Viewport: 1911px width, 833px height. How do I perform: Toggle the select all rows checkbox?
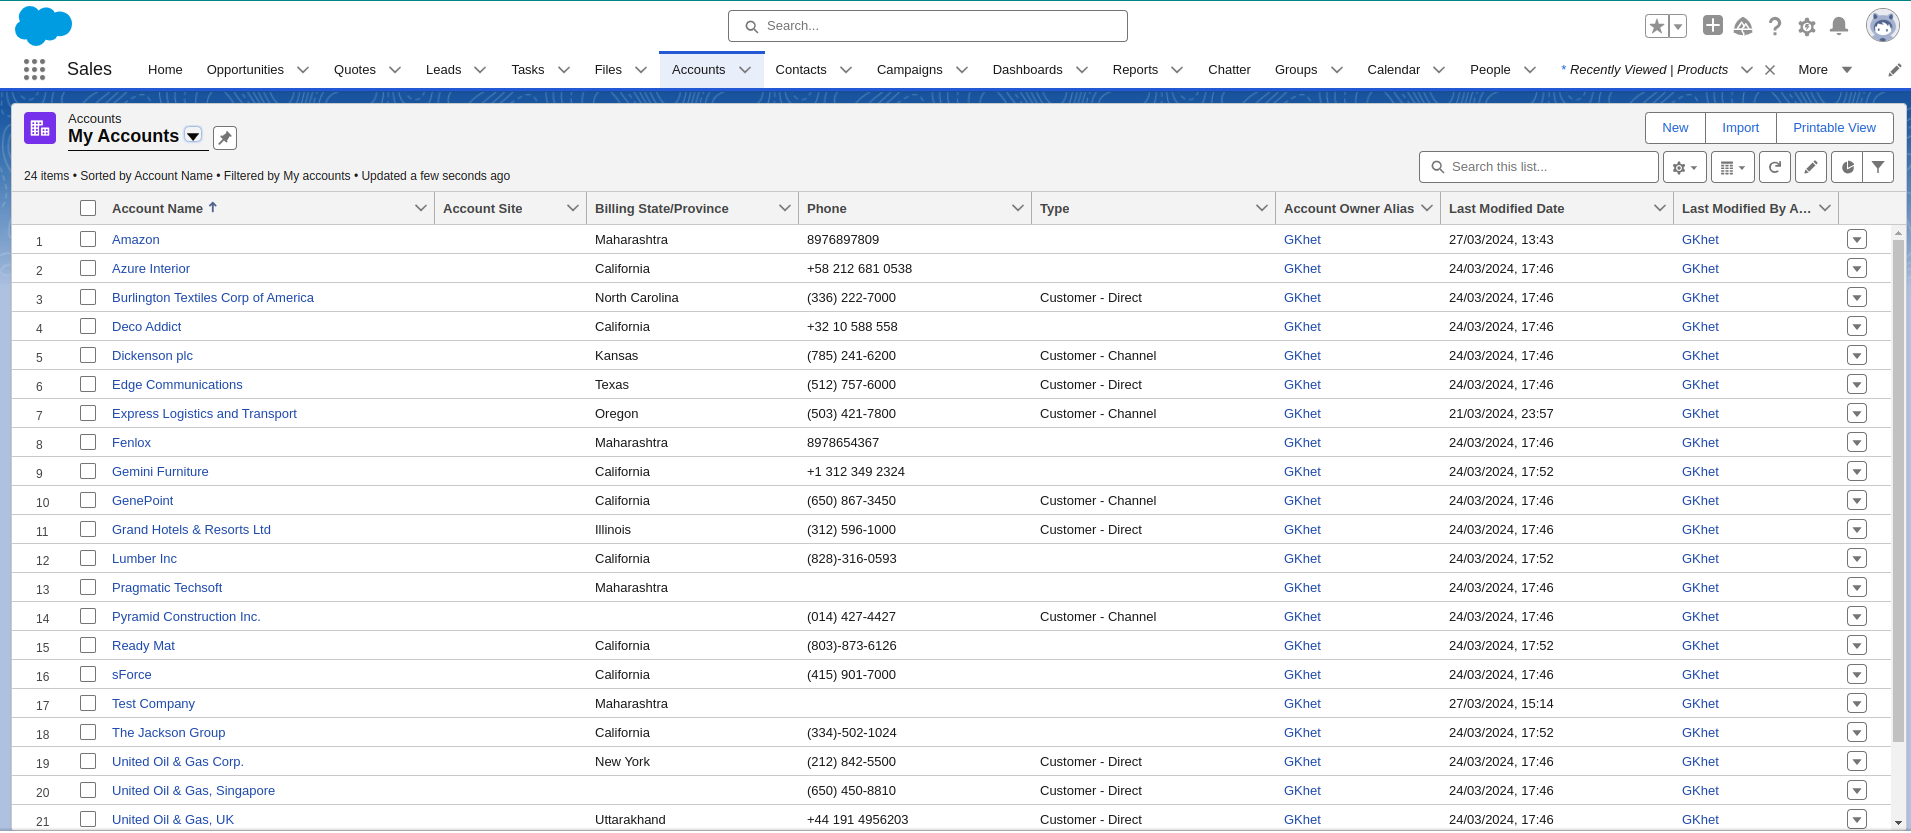[x=88, y=208]
